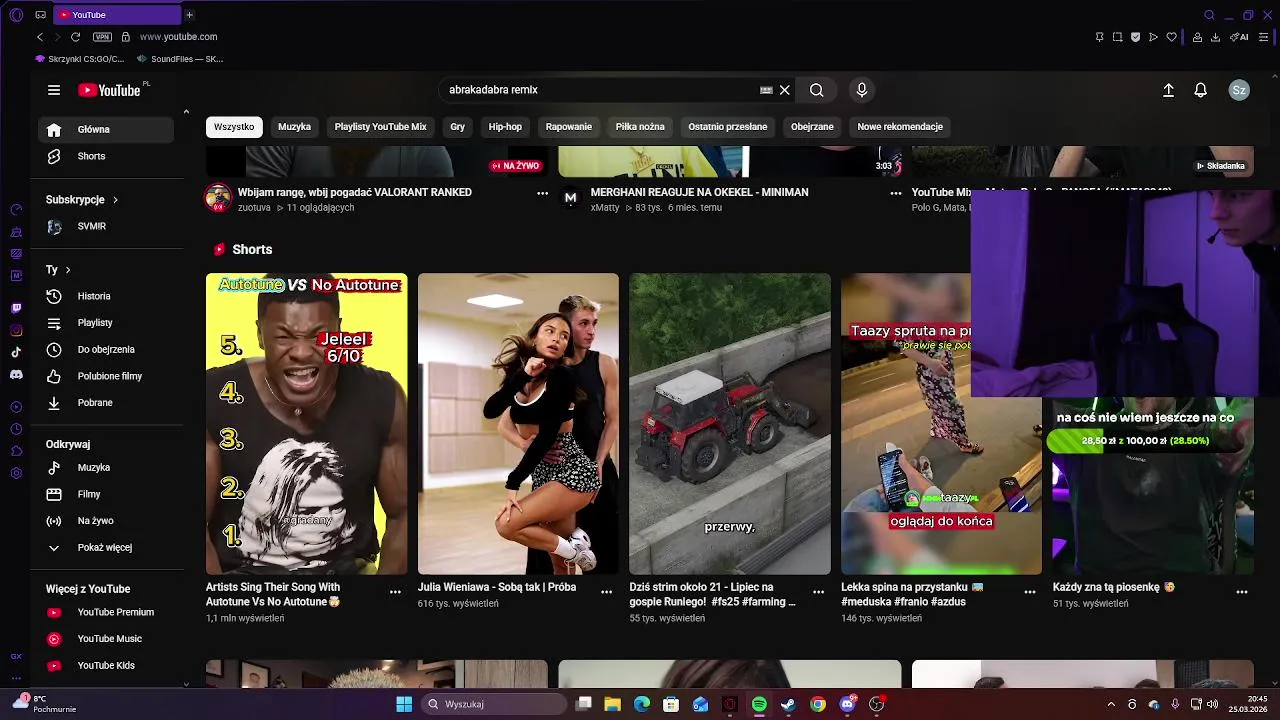
Task: Open Na żywo under Odkrywaj
Action: [x=106, y=521]
